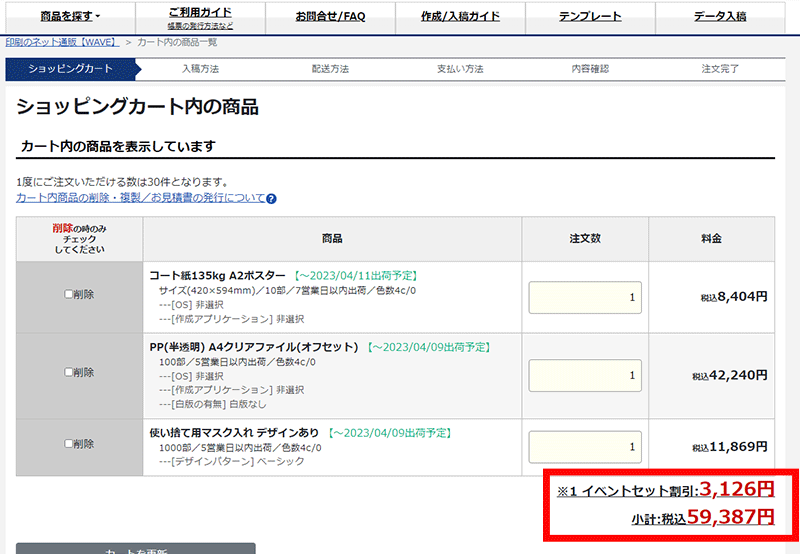Click the 印刷のネット通販【WAVE】 breadcrumb link
This screenshot has width=800, height=554.
coord(62,42)
